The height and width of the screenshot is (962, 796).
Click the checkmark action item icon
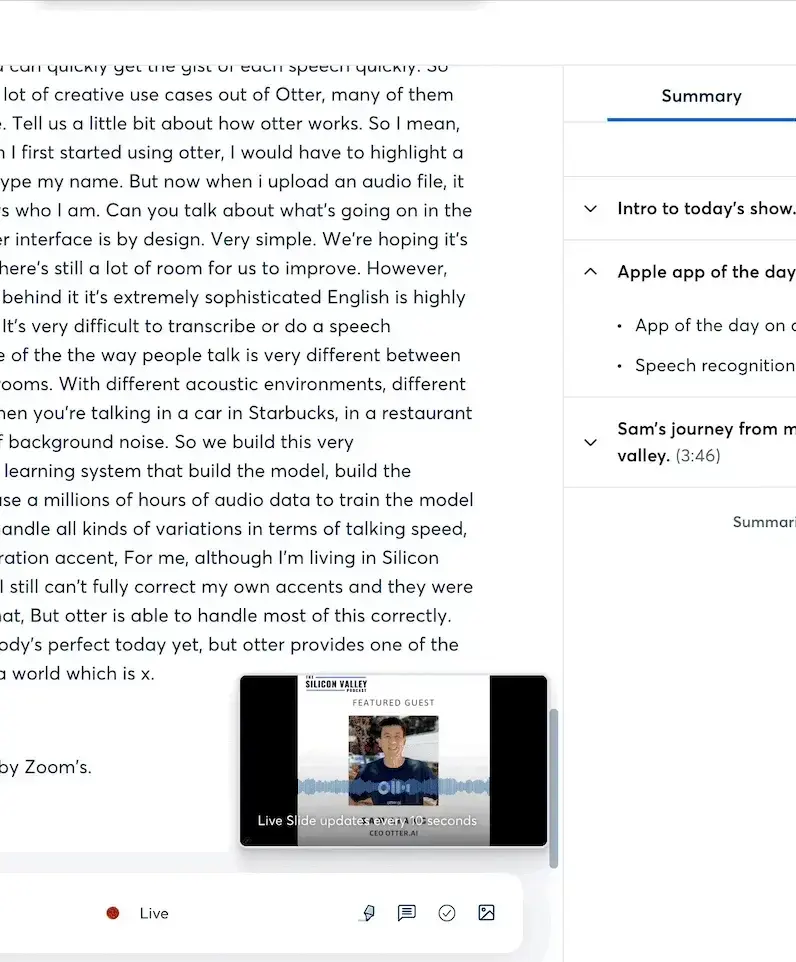(x=447, y=913)
